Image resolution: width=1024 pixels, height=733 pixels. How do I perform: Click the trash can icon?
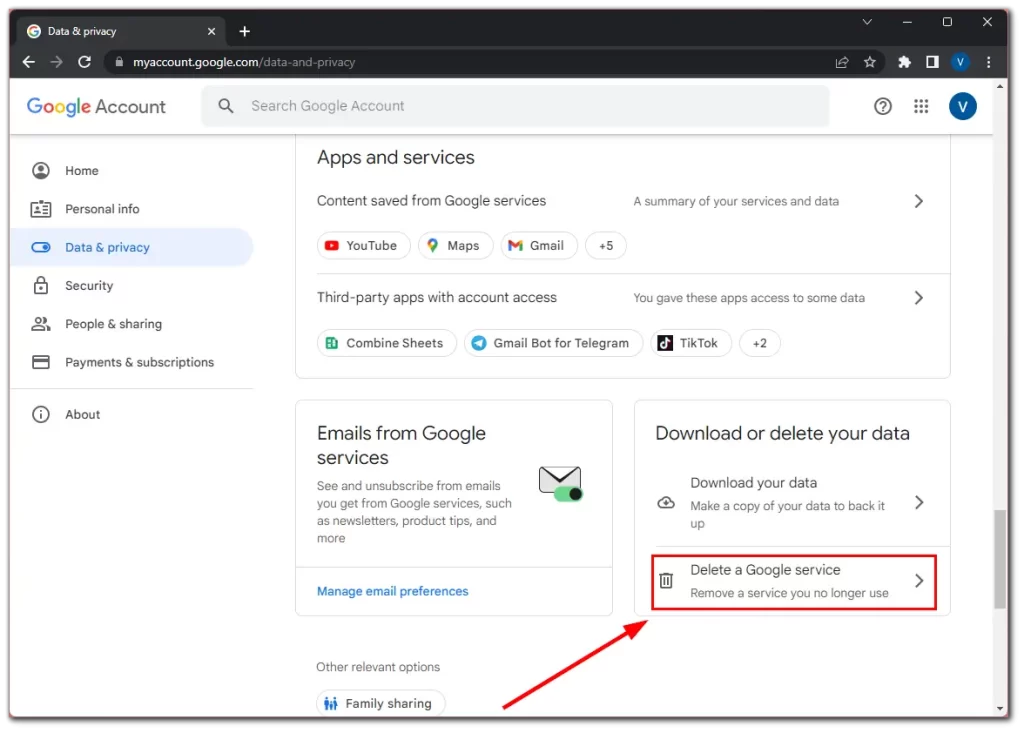coord(666,580)
